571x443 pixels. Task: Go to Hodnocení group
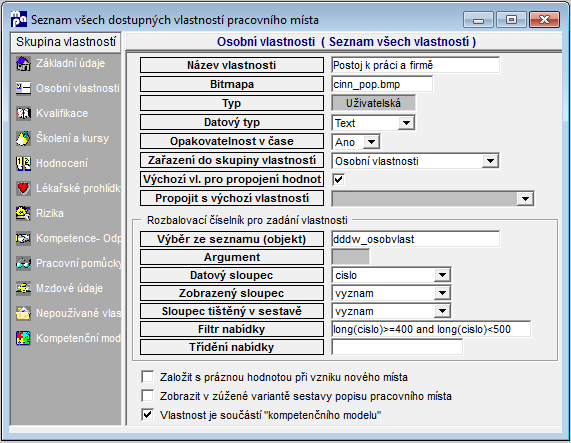click(62, 163)
